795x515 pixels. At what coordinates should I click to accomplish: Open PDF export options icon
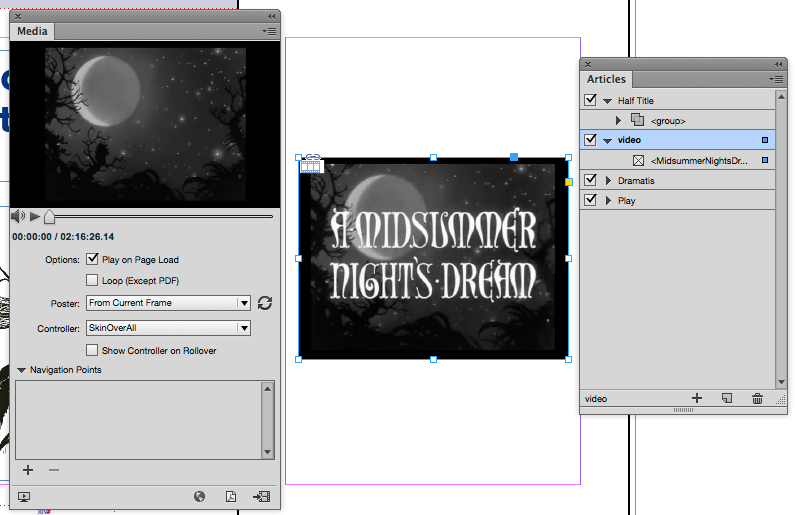[230, 496]
